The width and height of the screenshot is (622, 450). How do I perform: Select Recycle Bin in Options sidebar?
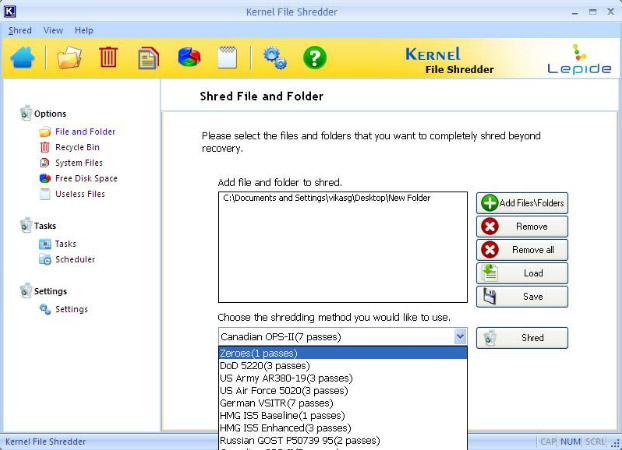coord(77,147)
